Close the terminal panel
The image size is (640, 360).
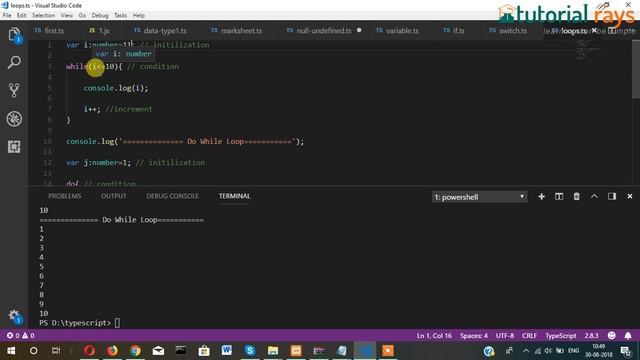pyautogui.click(x=629, y=197)
